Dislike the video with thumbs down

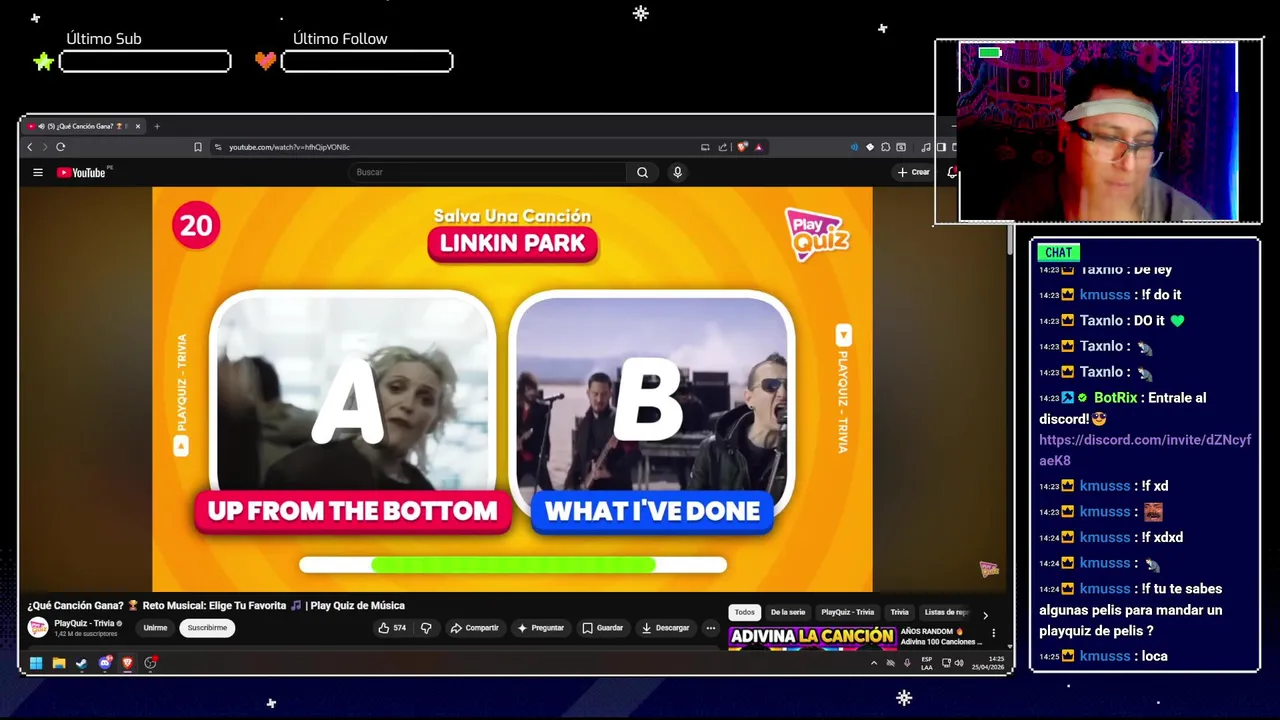pyautogui.click(x=426, y=628)
